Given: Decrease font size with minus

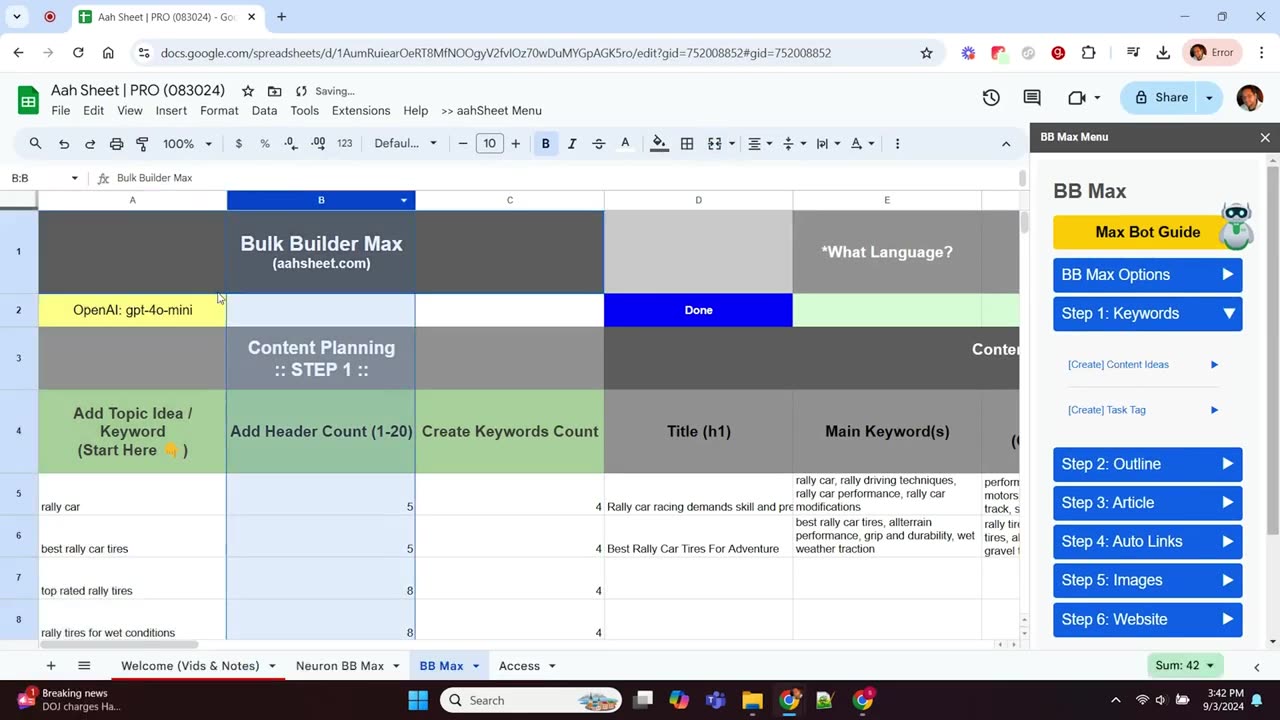Looking at the screenshot, I should [x=463, y=143].
